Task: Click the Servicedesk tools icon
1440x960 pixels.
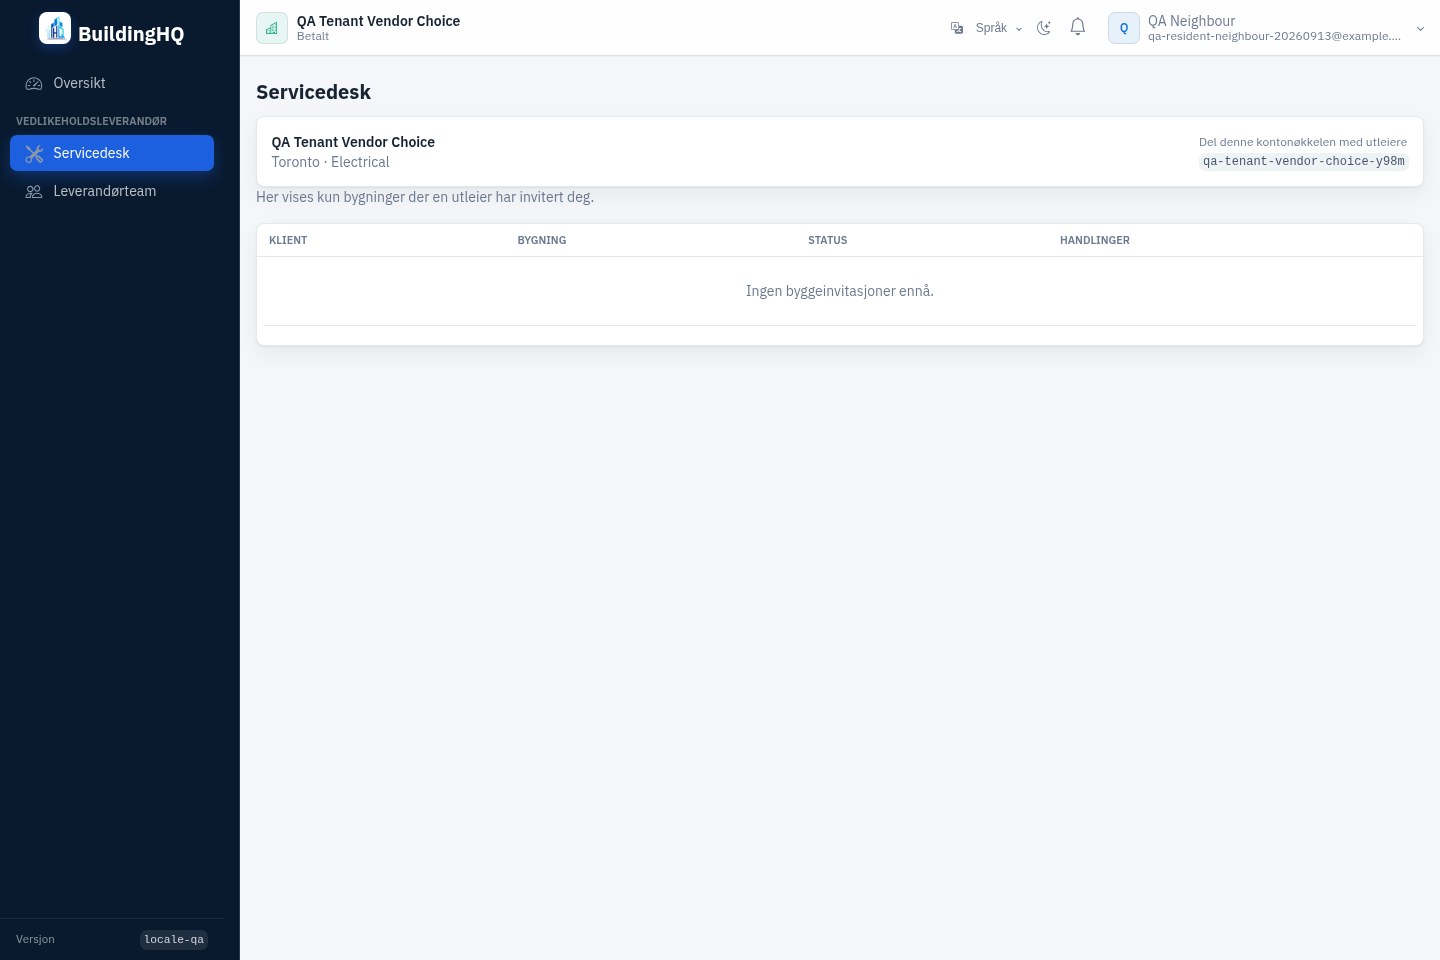Action: [x=34, y=154]
